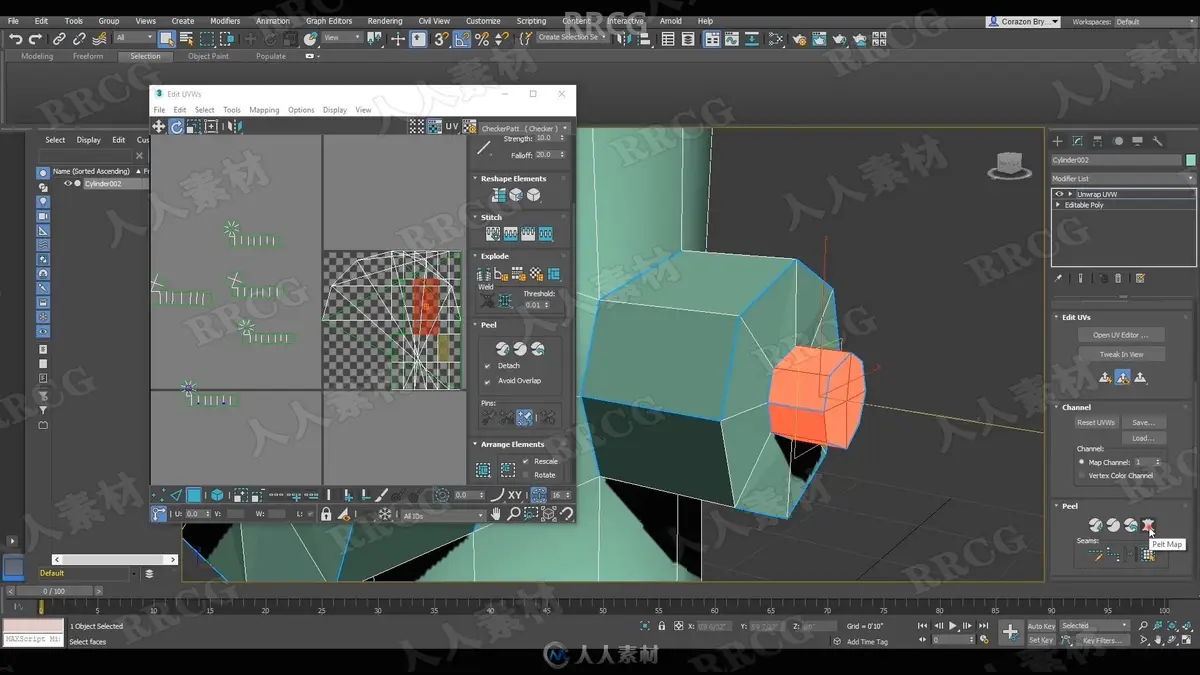
Task: Click the first Stitch icon
Action: (492, 234)
